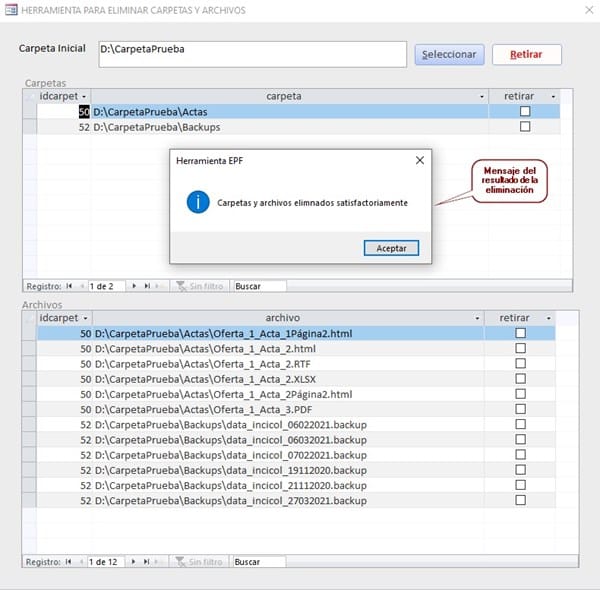
Task: Click the Seleccionar button
Action: click(449, 54)
